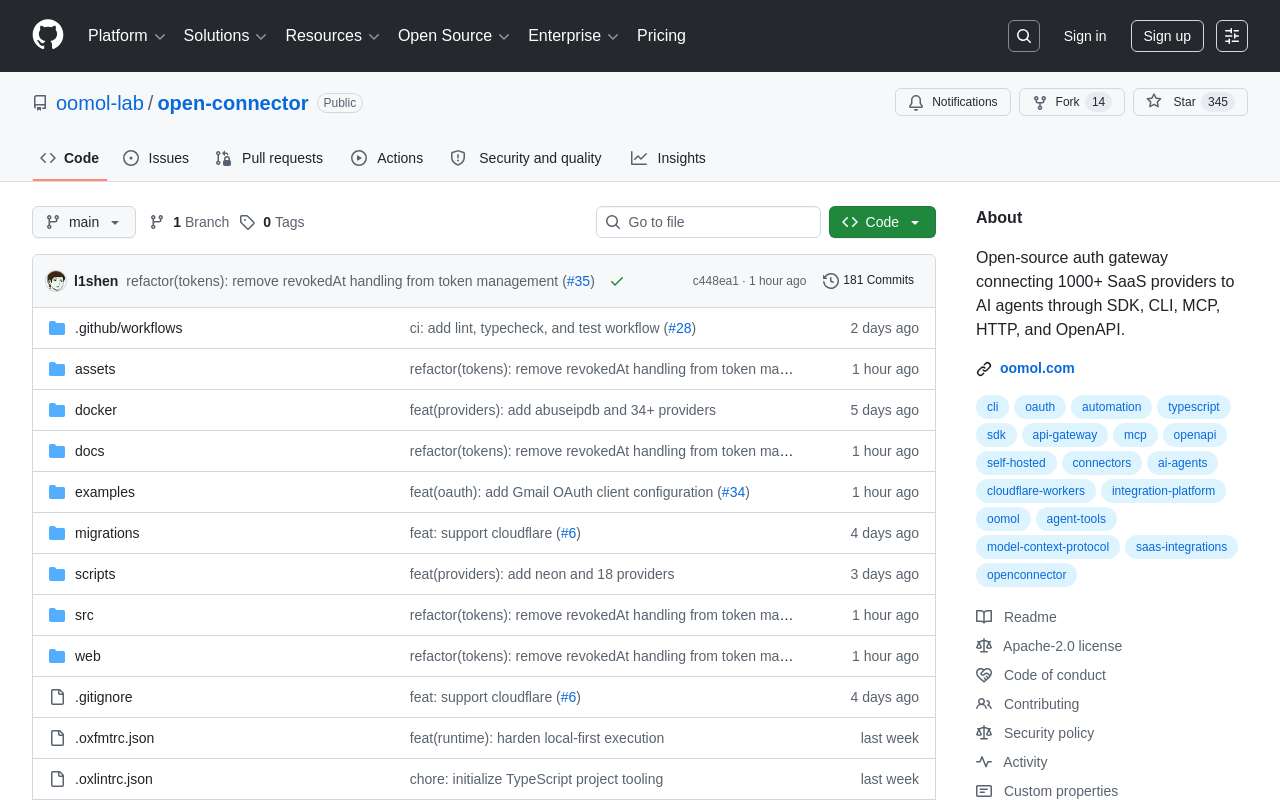The height and width of the screenshot is (800, 1280).
Task: Click the search magnifier icon in header
Action: [1024, 36]
